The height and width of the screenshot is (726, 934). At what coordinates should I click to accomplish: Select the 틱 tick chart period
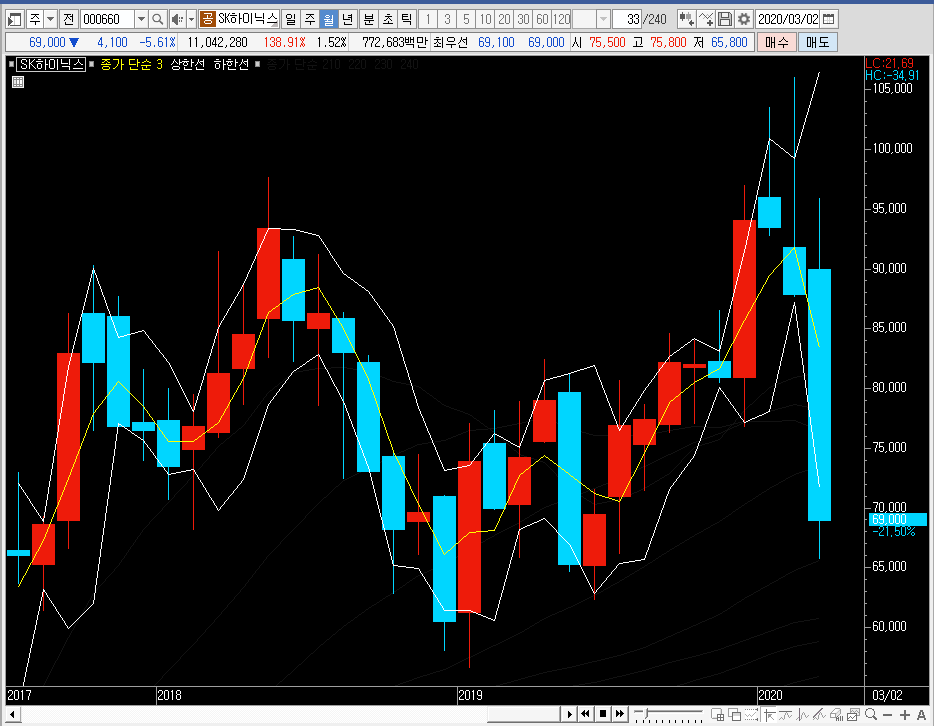click(x=407, y=20)
